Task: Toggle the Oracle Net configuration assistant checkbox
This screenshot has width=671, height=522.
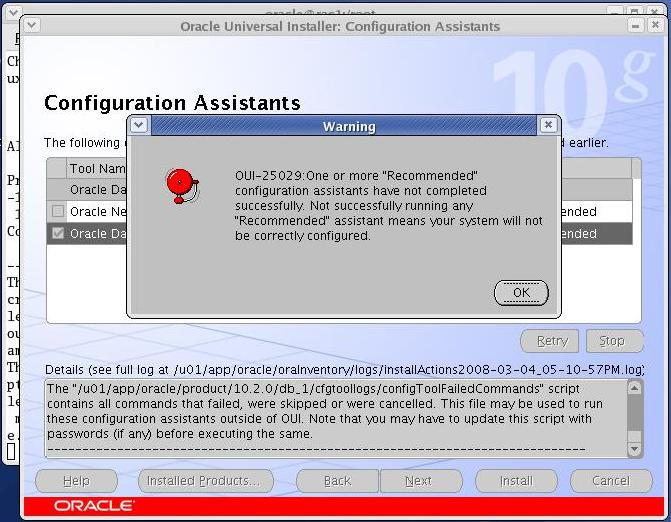Action: pos(58,211)
